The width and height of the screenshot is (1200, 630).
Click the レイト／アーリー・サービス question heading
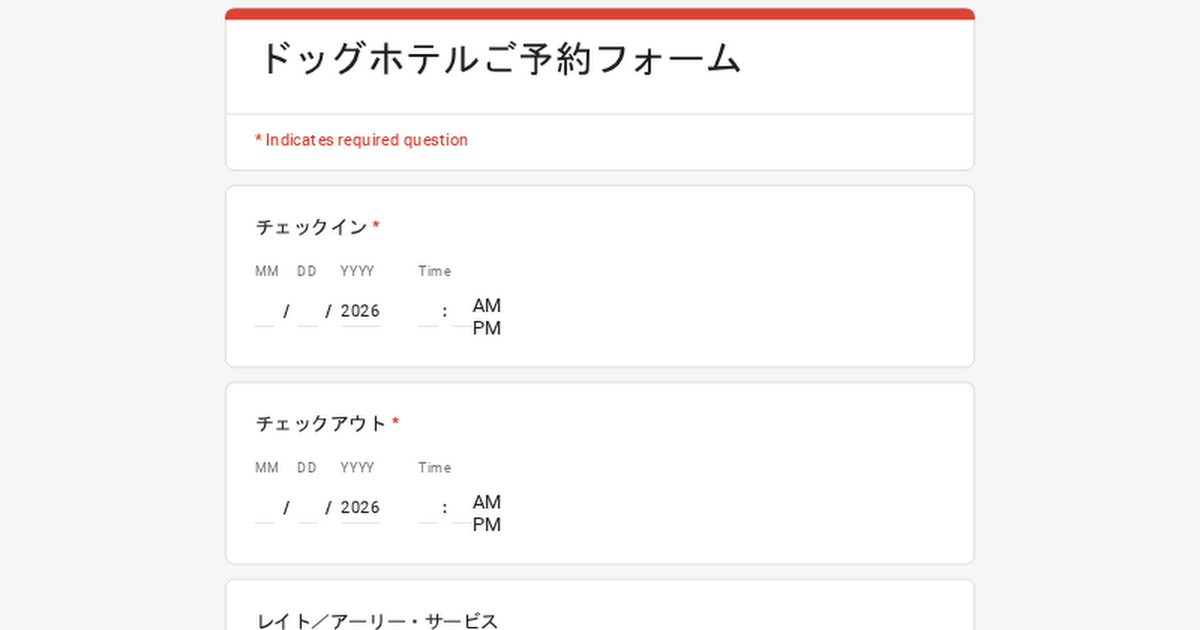pos(377,621)
